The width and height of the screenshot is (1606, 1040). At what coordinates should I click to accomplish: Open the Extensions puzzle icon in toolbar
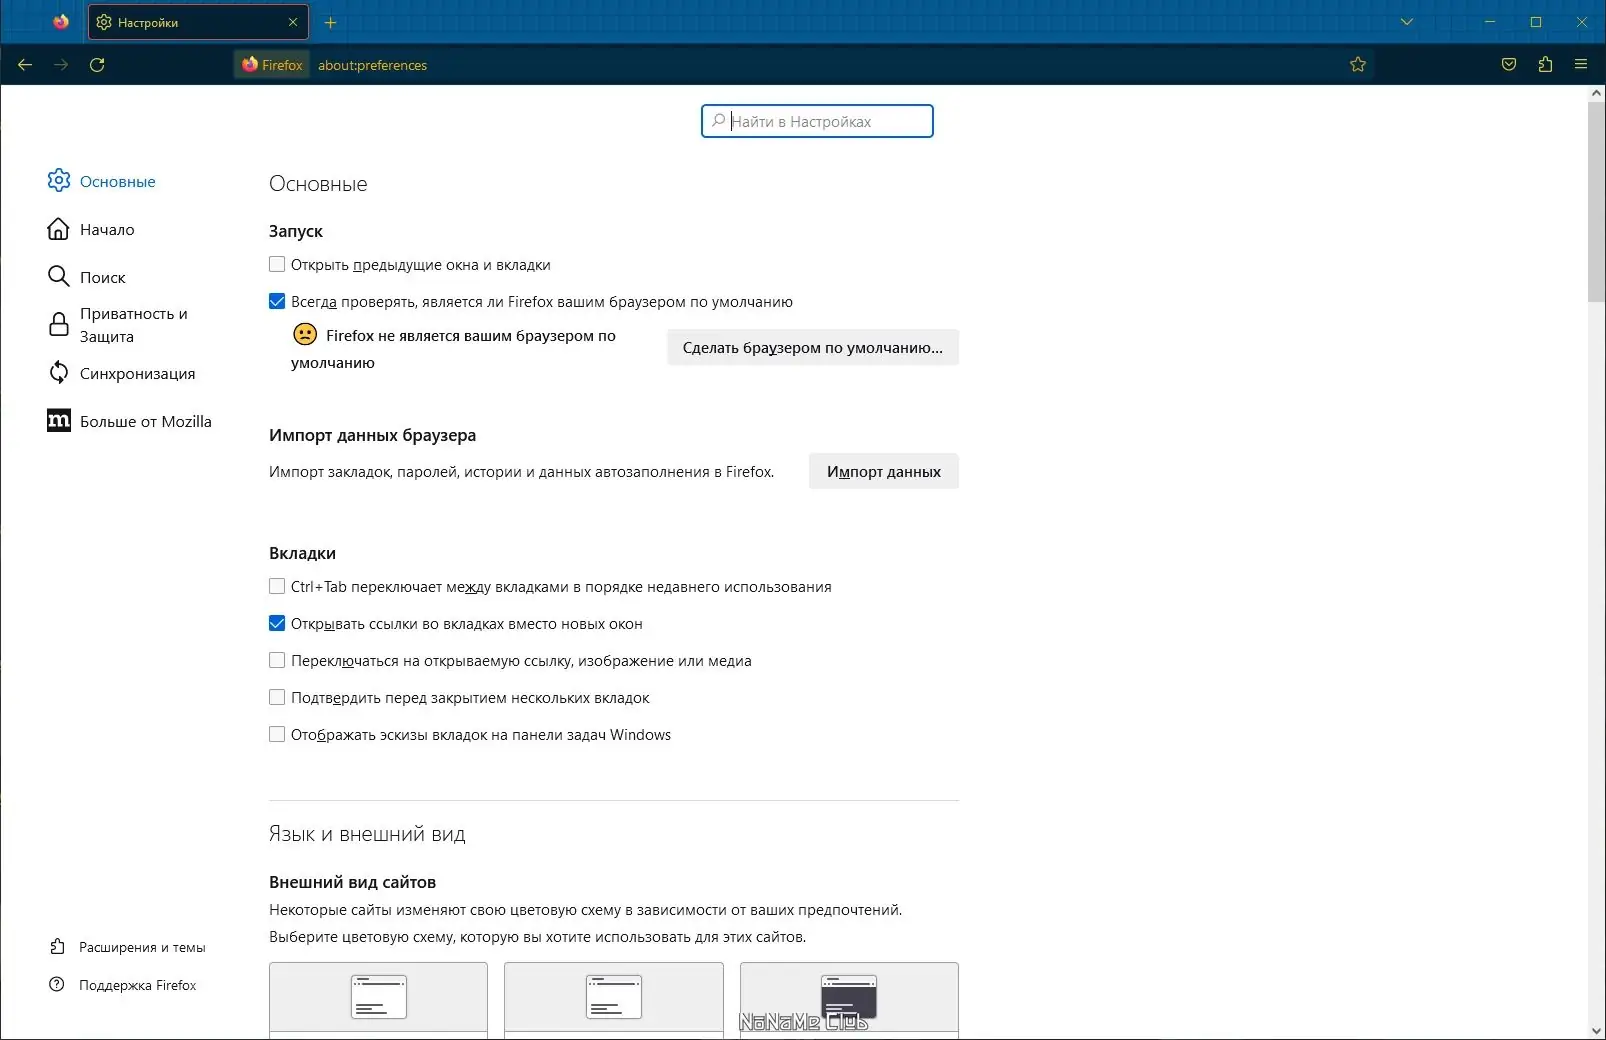point(1545,65)
